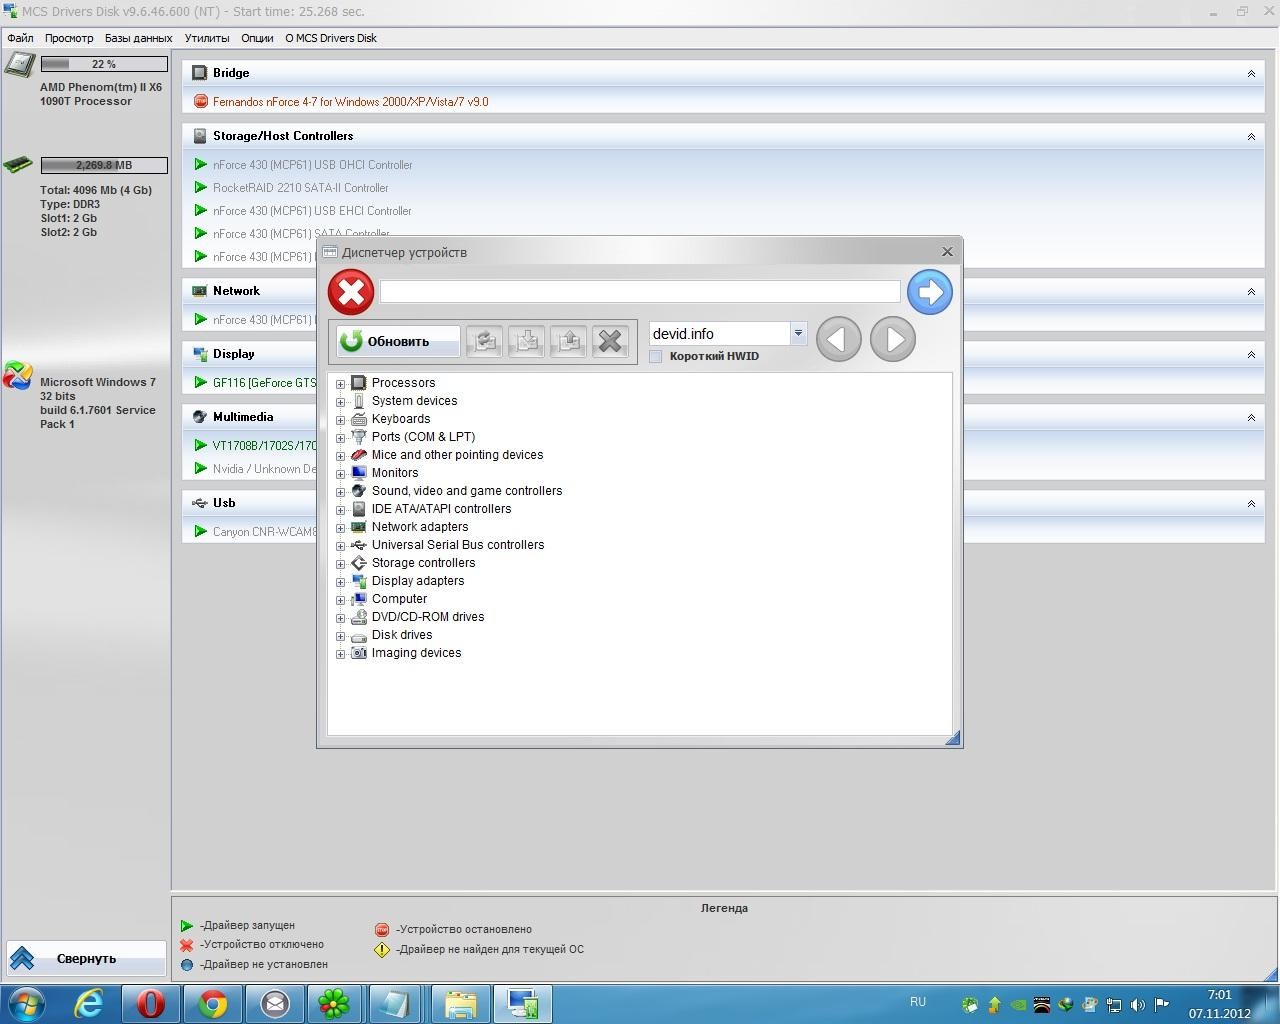Select the Imaging devices item
The width and height of the screenshot is (1280, 1024).
pyautogui.click(x=416, y=653)
